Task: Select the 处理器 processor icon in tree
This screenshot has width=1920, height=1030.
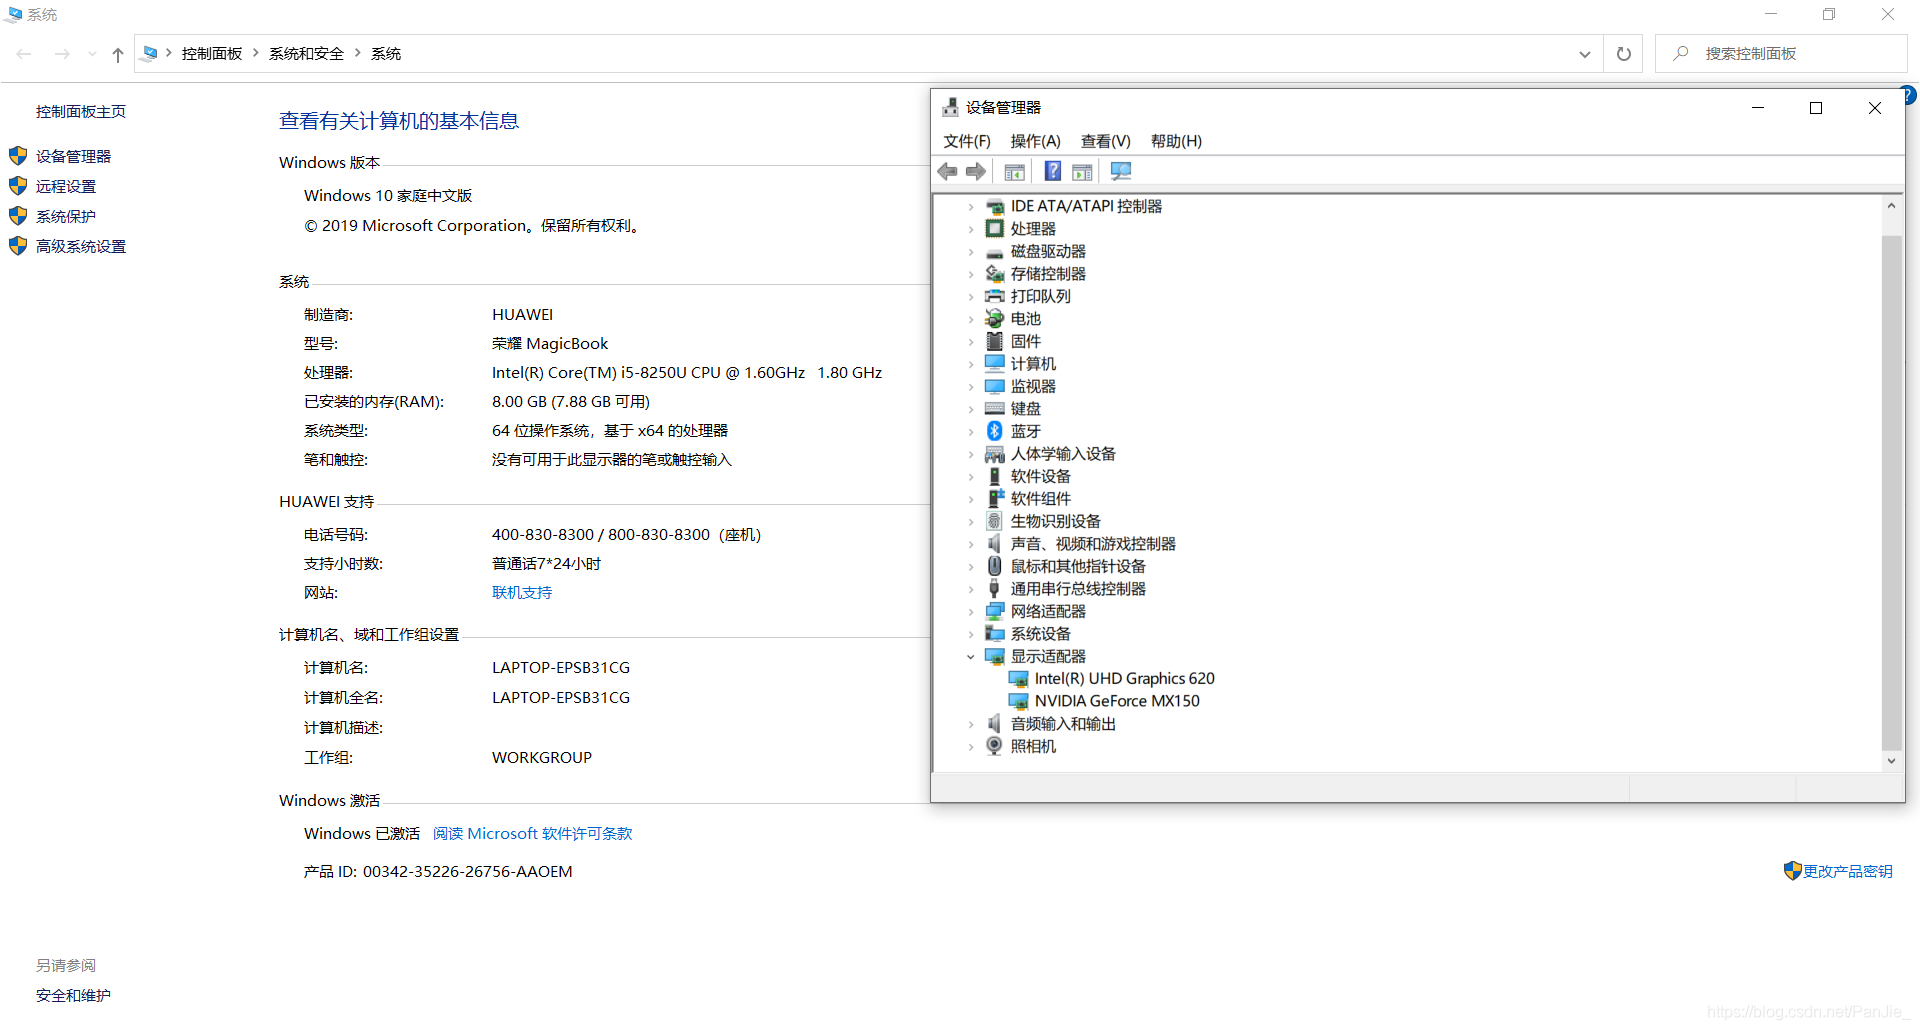Action: point(994,229)
